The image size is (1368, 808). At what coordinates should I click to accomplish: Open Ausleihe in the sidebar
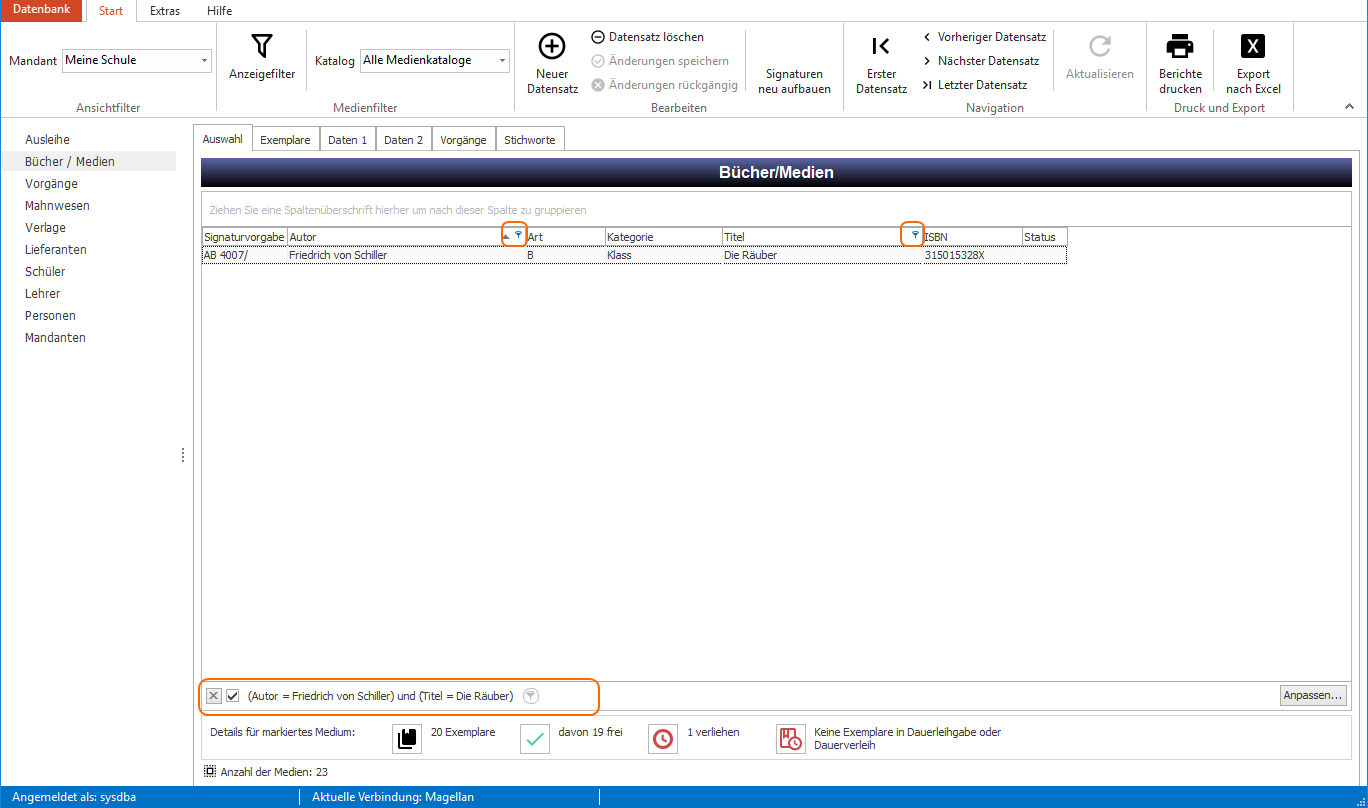tap(47, 139)
